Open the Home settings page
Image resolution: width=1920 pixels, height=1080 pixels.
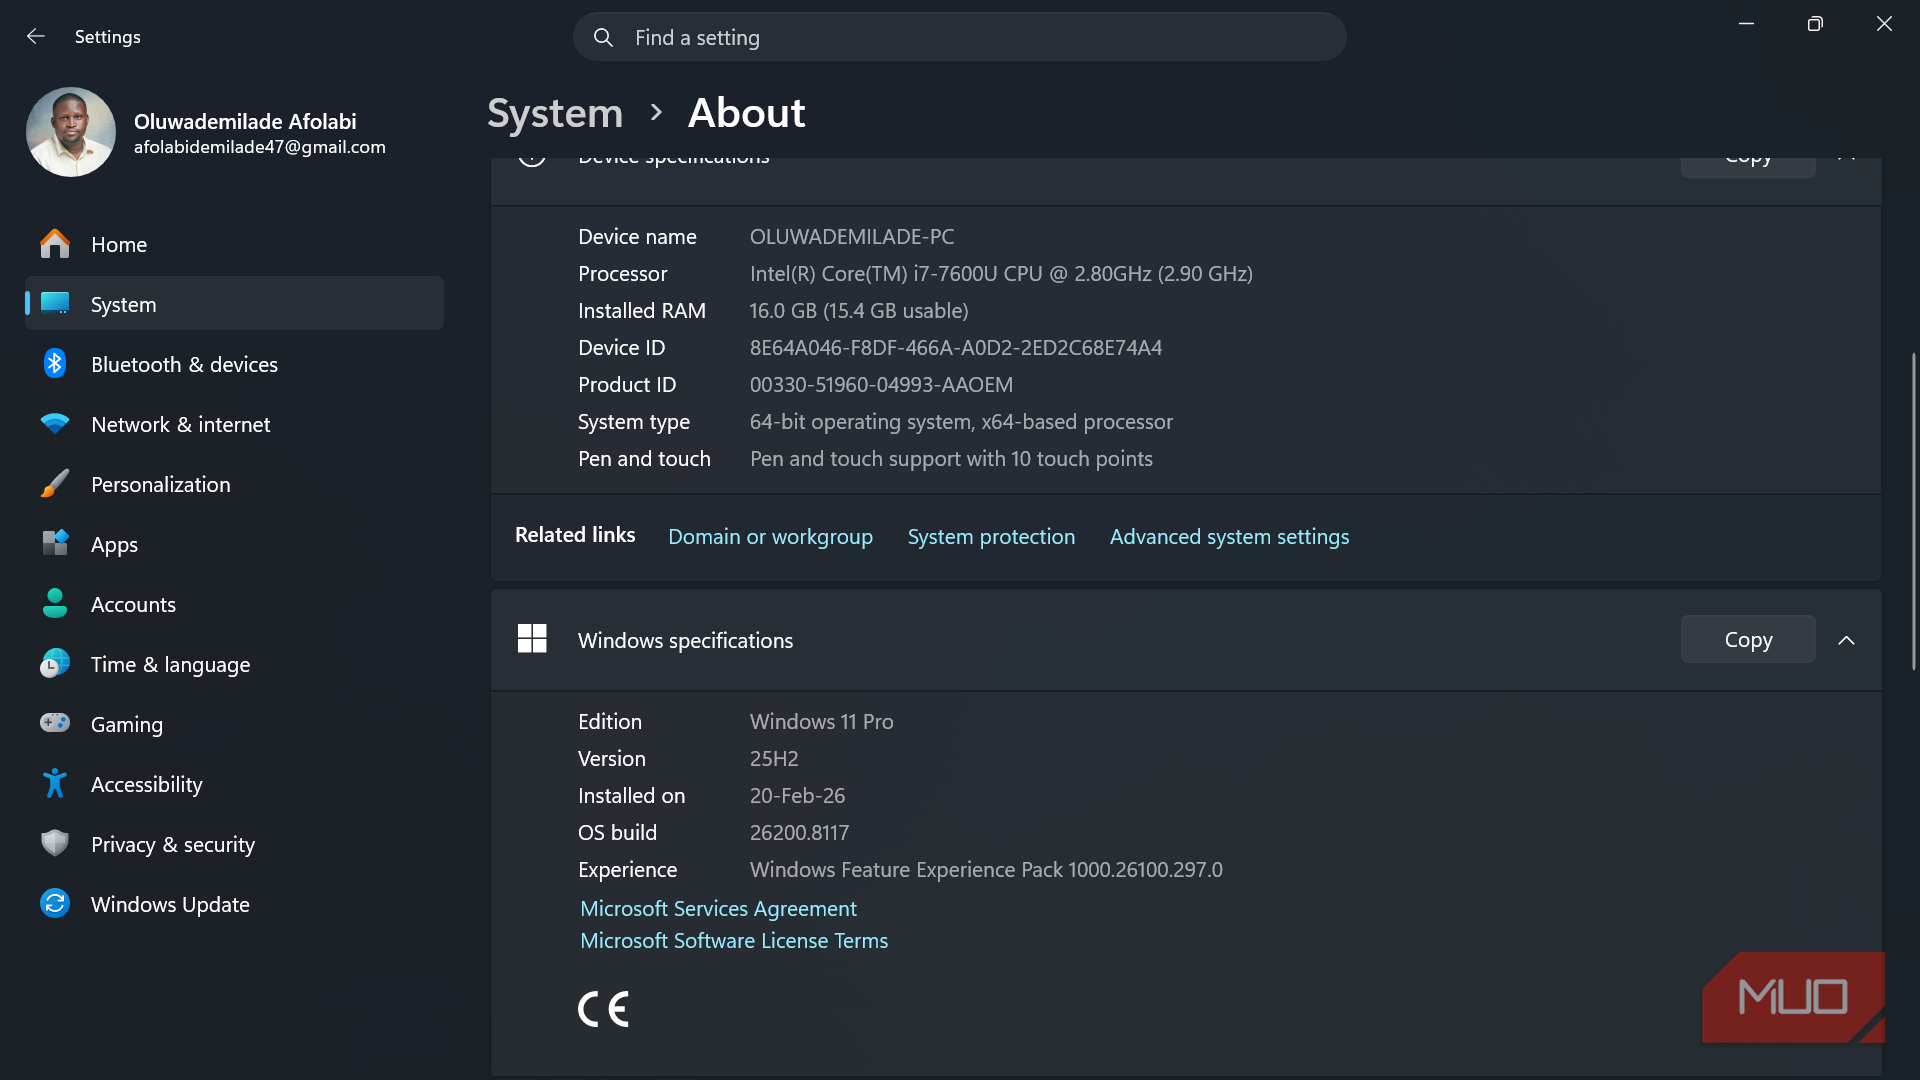(x=234, y=244)
